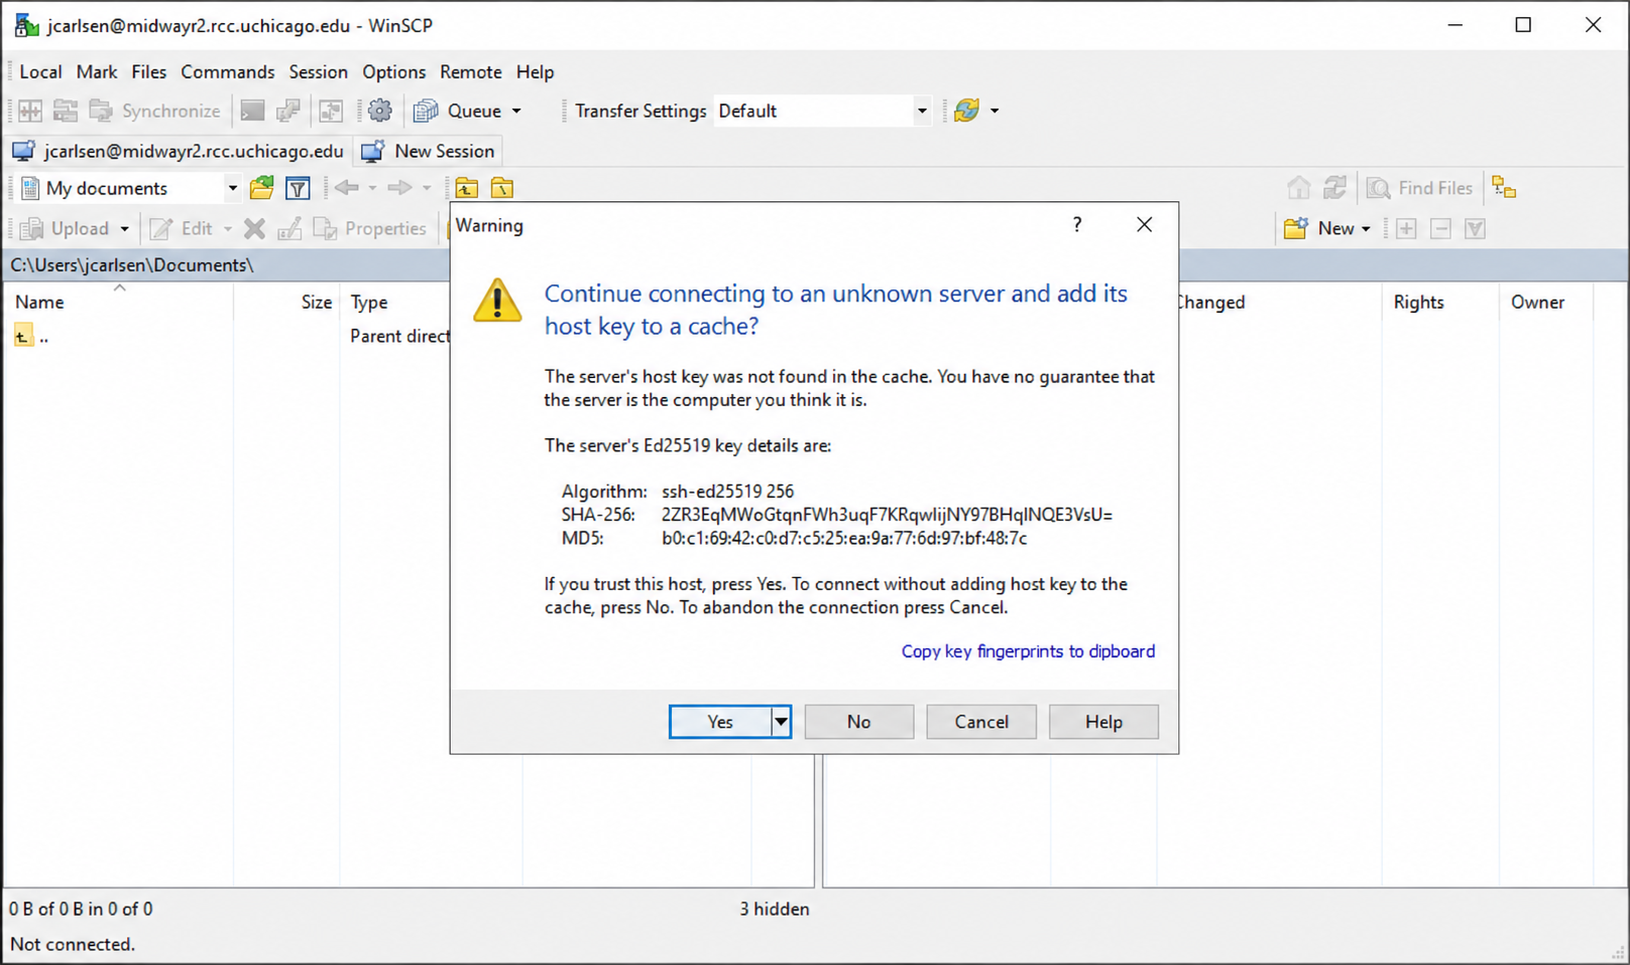The height and width of the screenshot is (965, 1630).
Task: Click the local Root Directory folder icon
Action: (x=502, y=188)
